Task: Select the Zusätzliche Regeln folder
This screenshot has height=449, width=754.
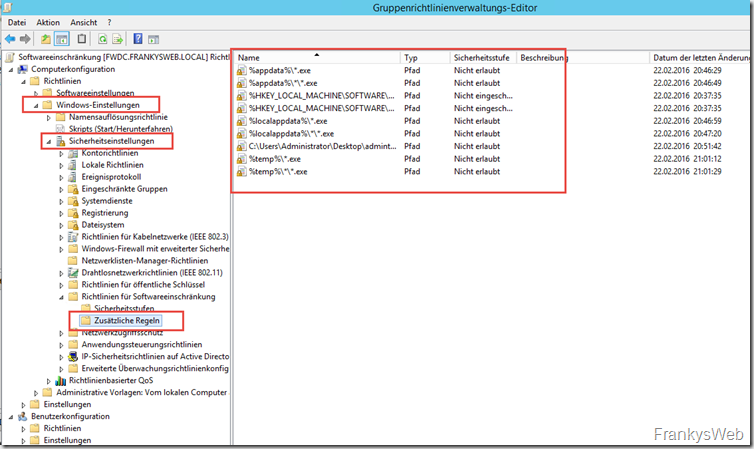Action: tap(120, 320)
